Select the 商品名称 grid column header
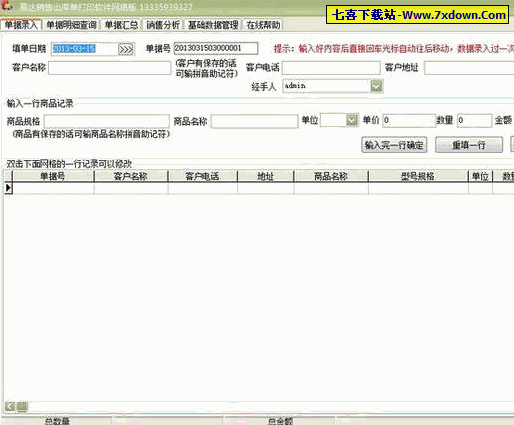 coord(331,176)
